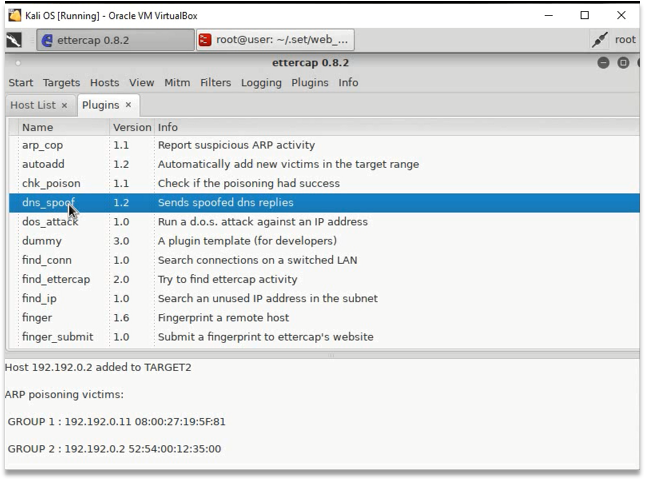Click the Info column header
This screenshot has width=646, height=479.
pos(397,127)
